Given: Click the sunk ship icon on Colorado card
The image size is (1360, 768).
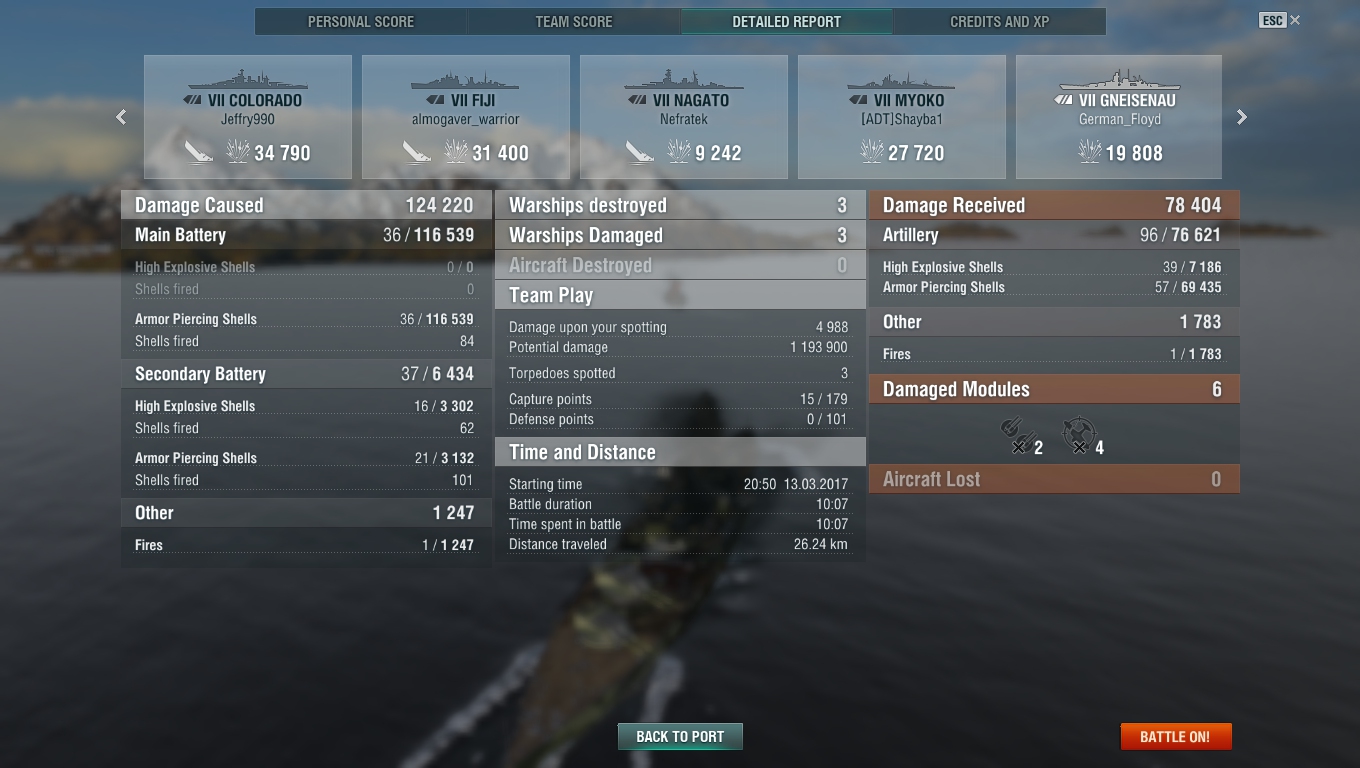Looking at the screenshot, I should 199,152.
